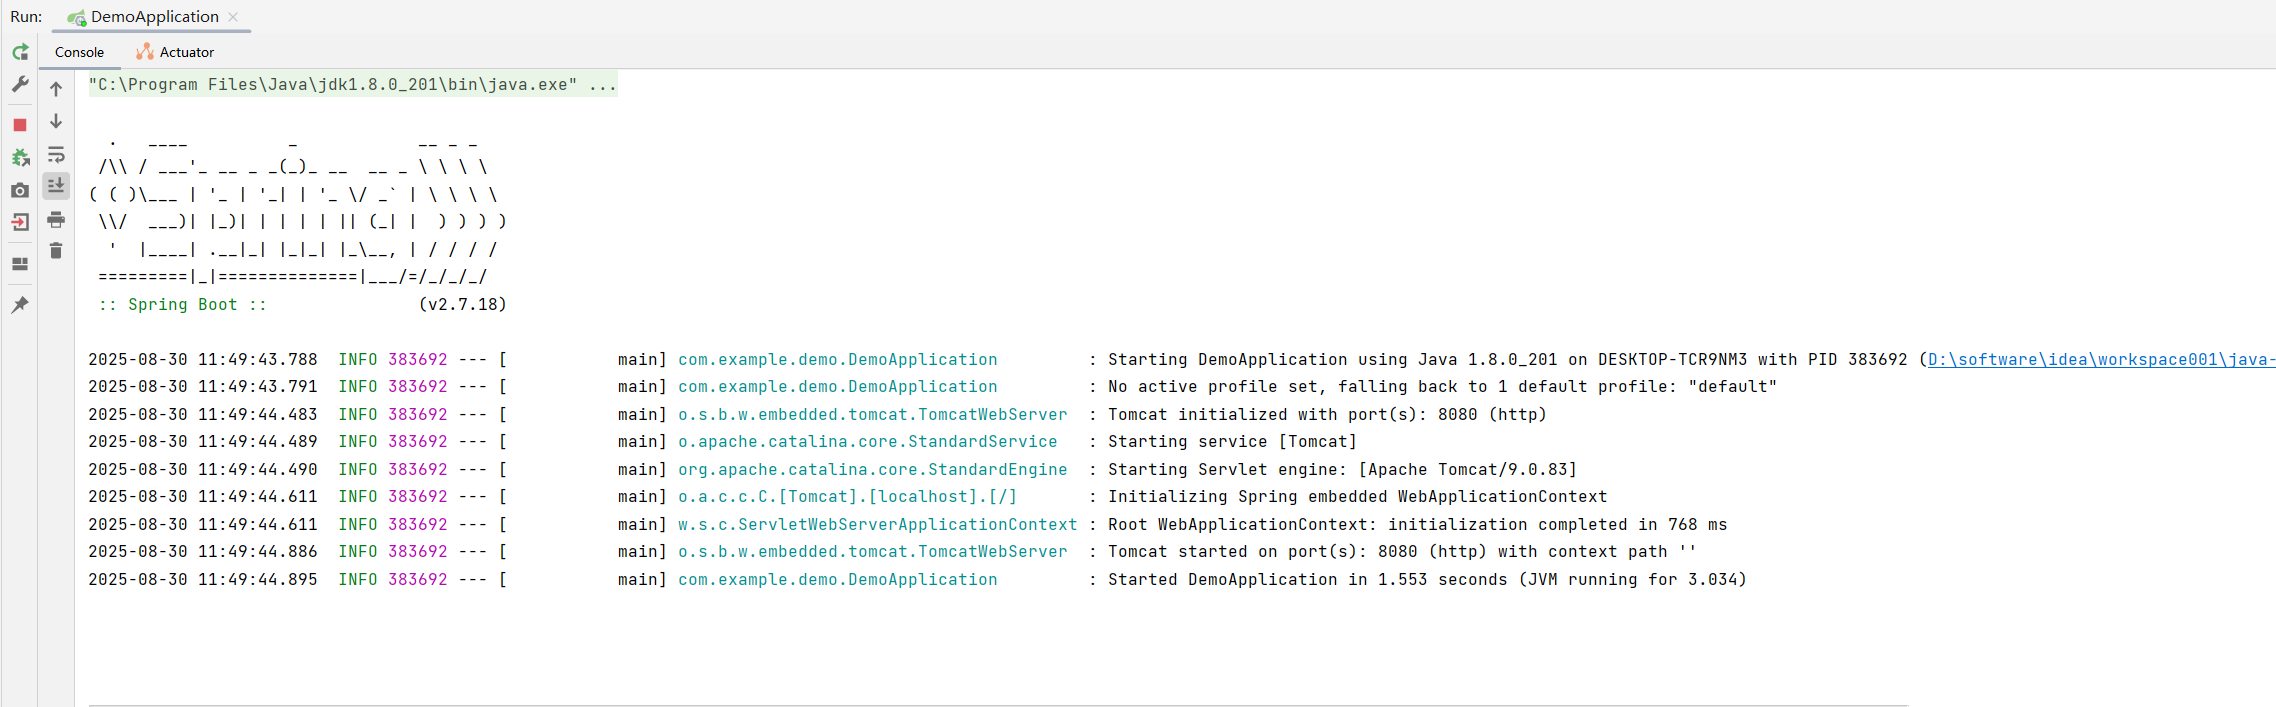The height and width of the screenshot is (707, 2276).
Task: Stop the running application with the red square
Action: coord(20,125)
